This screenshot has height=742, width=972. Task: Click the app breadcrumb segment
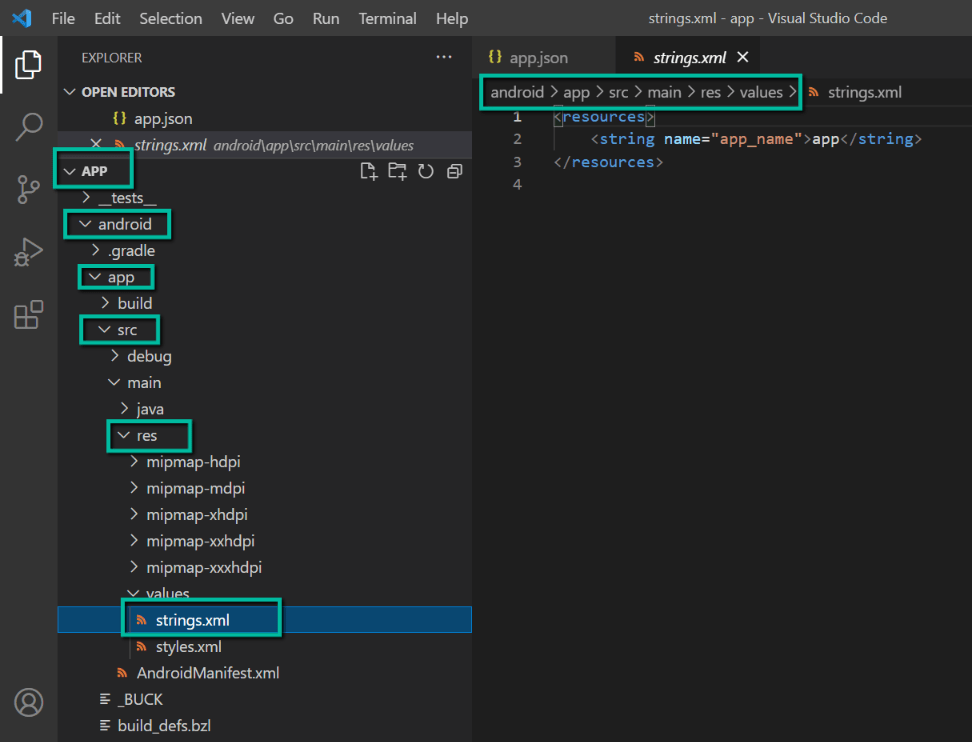(576, 92)
